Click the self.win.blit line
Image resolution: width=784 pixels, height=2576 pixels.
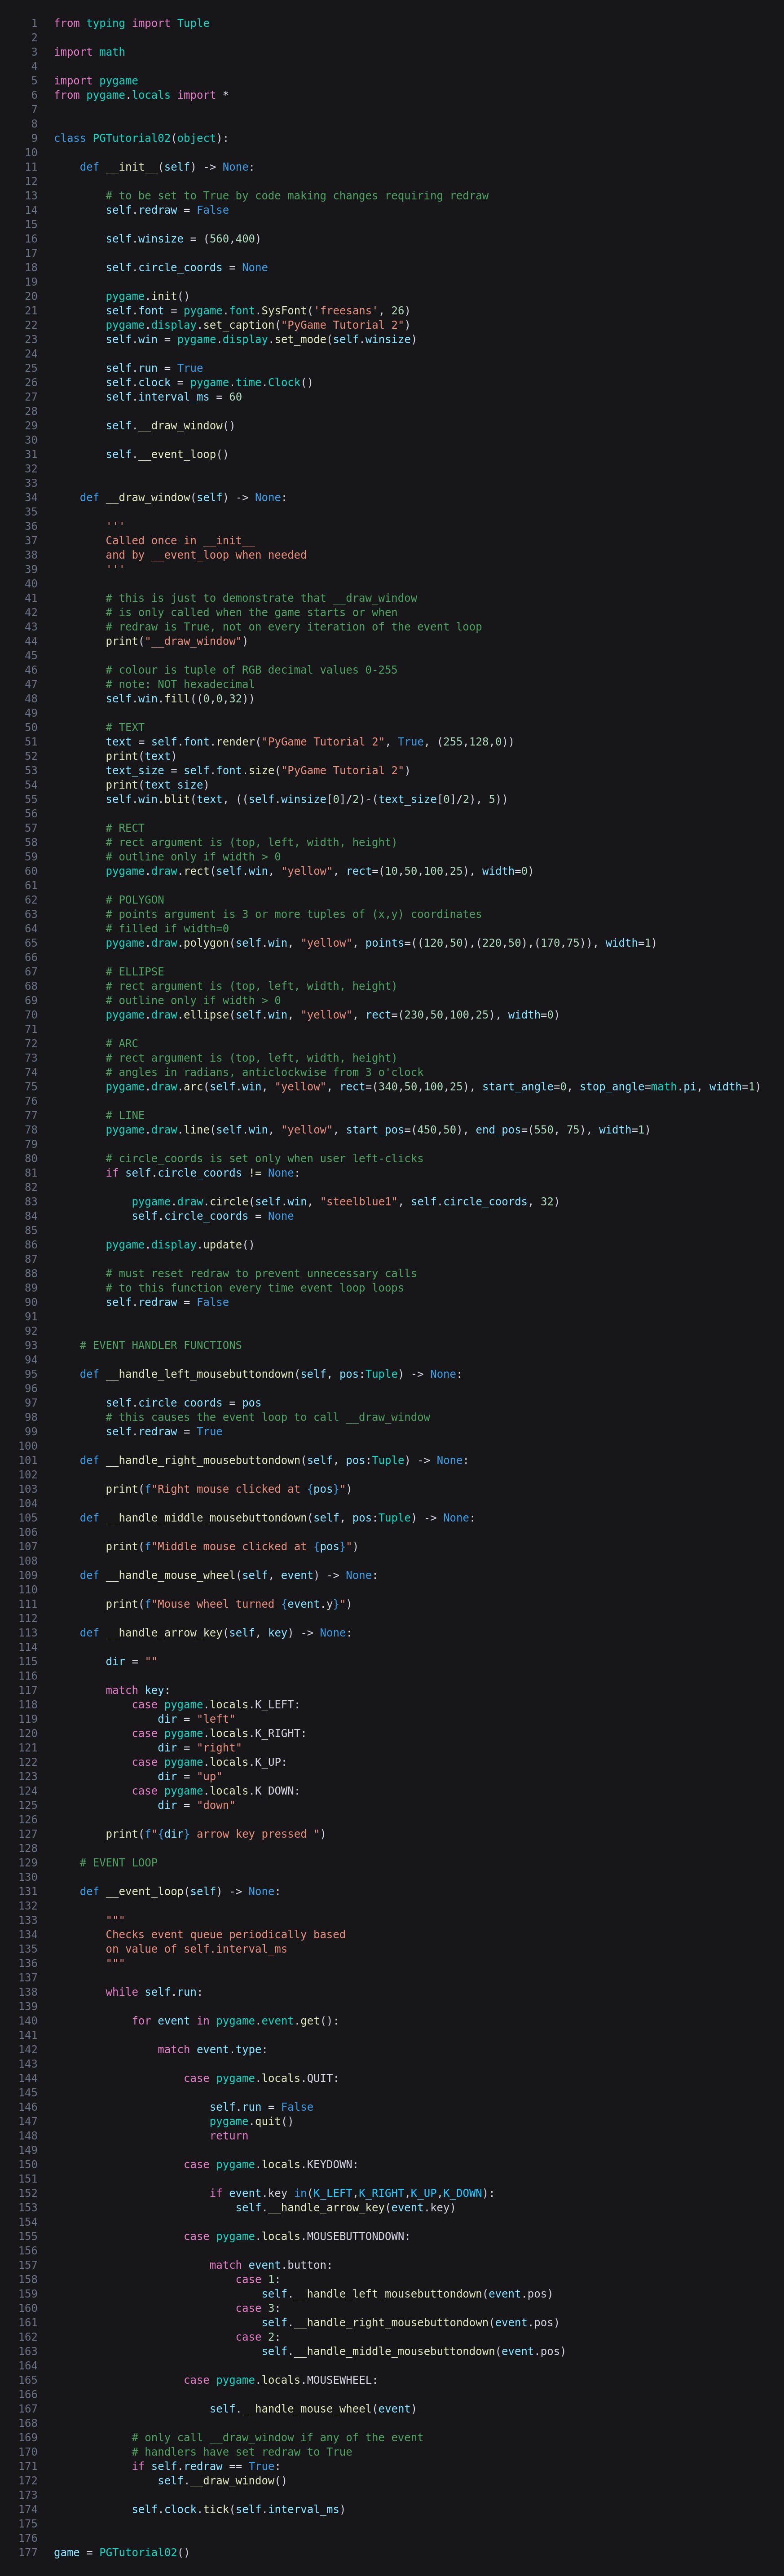click(307, 799)
